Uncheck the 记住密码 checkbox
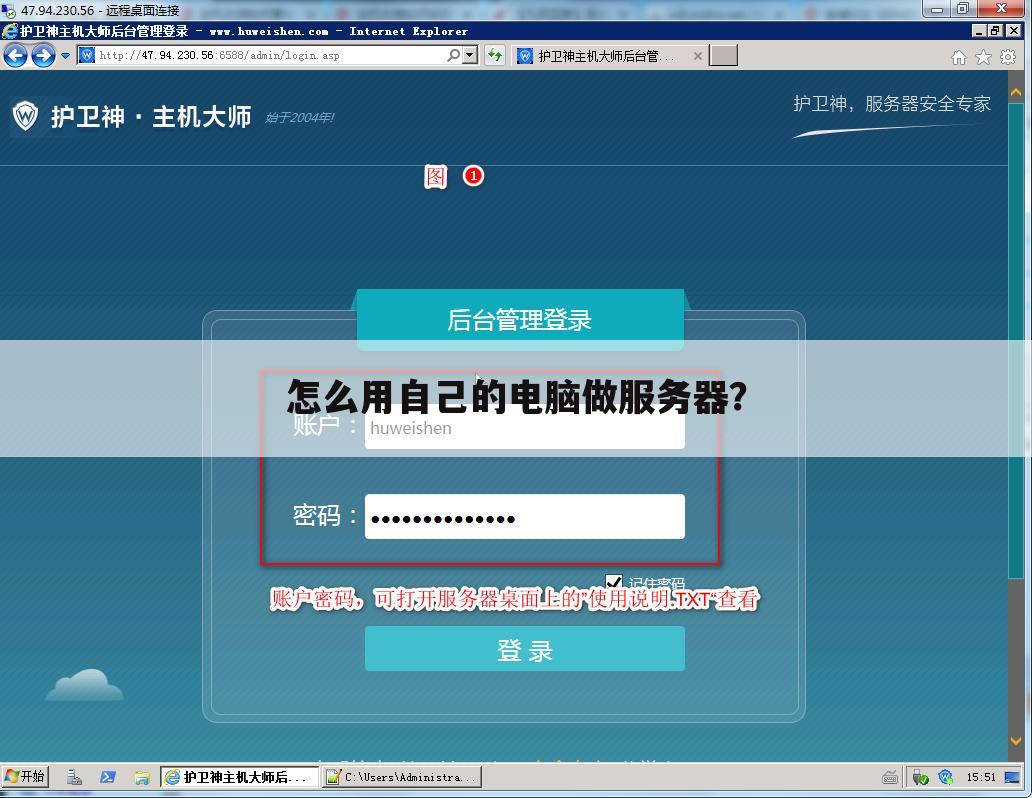The image size is (1032, 798). click(x=613, y=581)
